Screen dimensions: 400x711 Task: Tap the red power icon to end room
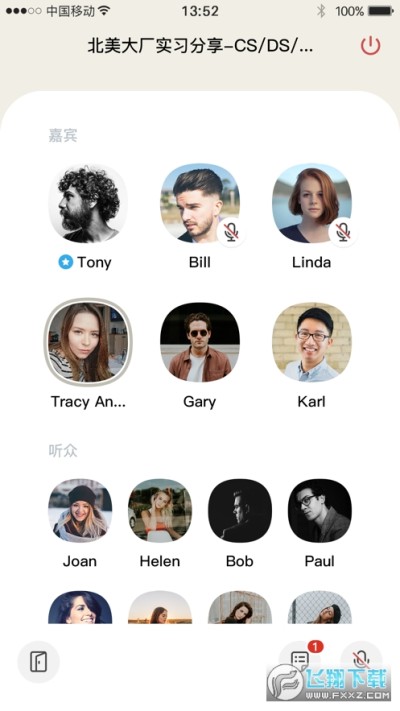click(x=370, y=46)
